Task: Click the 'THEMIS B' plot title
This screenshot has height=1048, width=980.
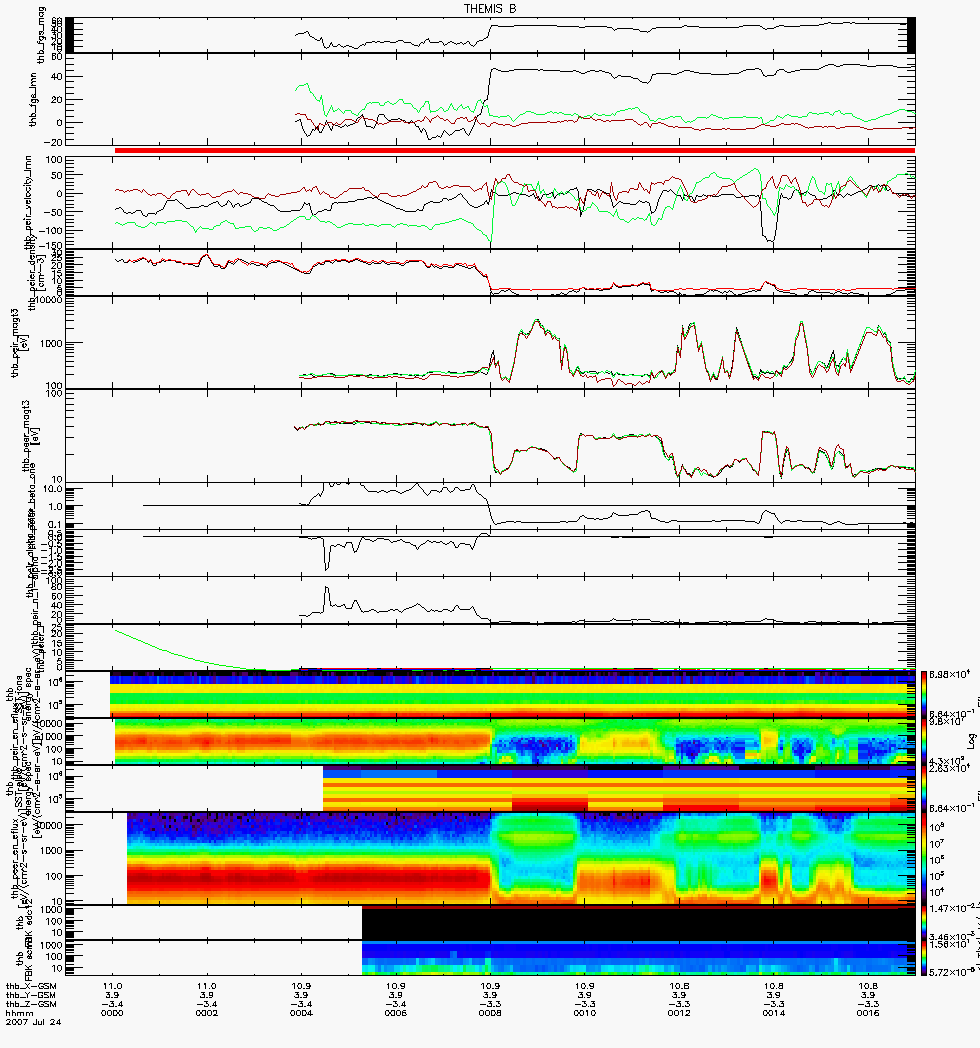Action: pyautogui.click(x=490, y=9)
